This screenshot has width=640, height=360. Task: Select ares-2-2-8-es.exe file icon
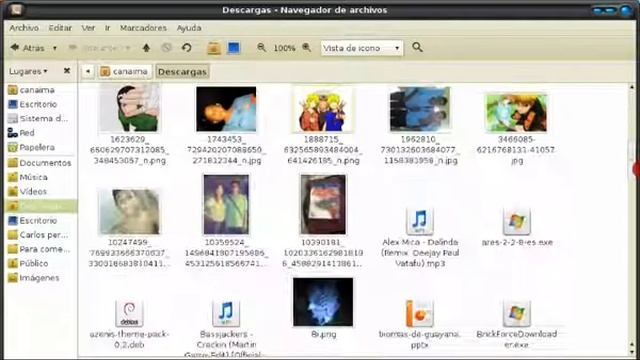pyautogui.click(x=516, y=221)
